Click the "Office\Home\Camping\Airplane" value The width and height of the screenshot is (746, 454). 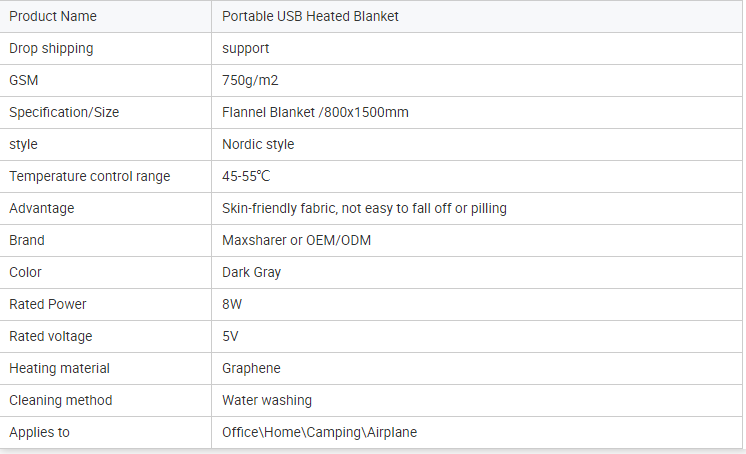click(319, 432)
